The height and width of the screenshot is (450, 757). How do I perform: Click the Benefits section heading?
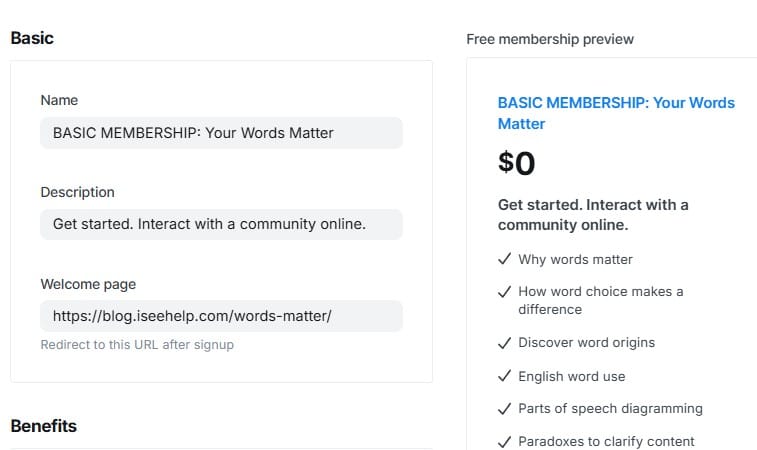click(x=43, y=426)
